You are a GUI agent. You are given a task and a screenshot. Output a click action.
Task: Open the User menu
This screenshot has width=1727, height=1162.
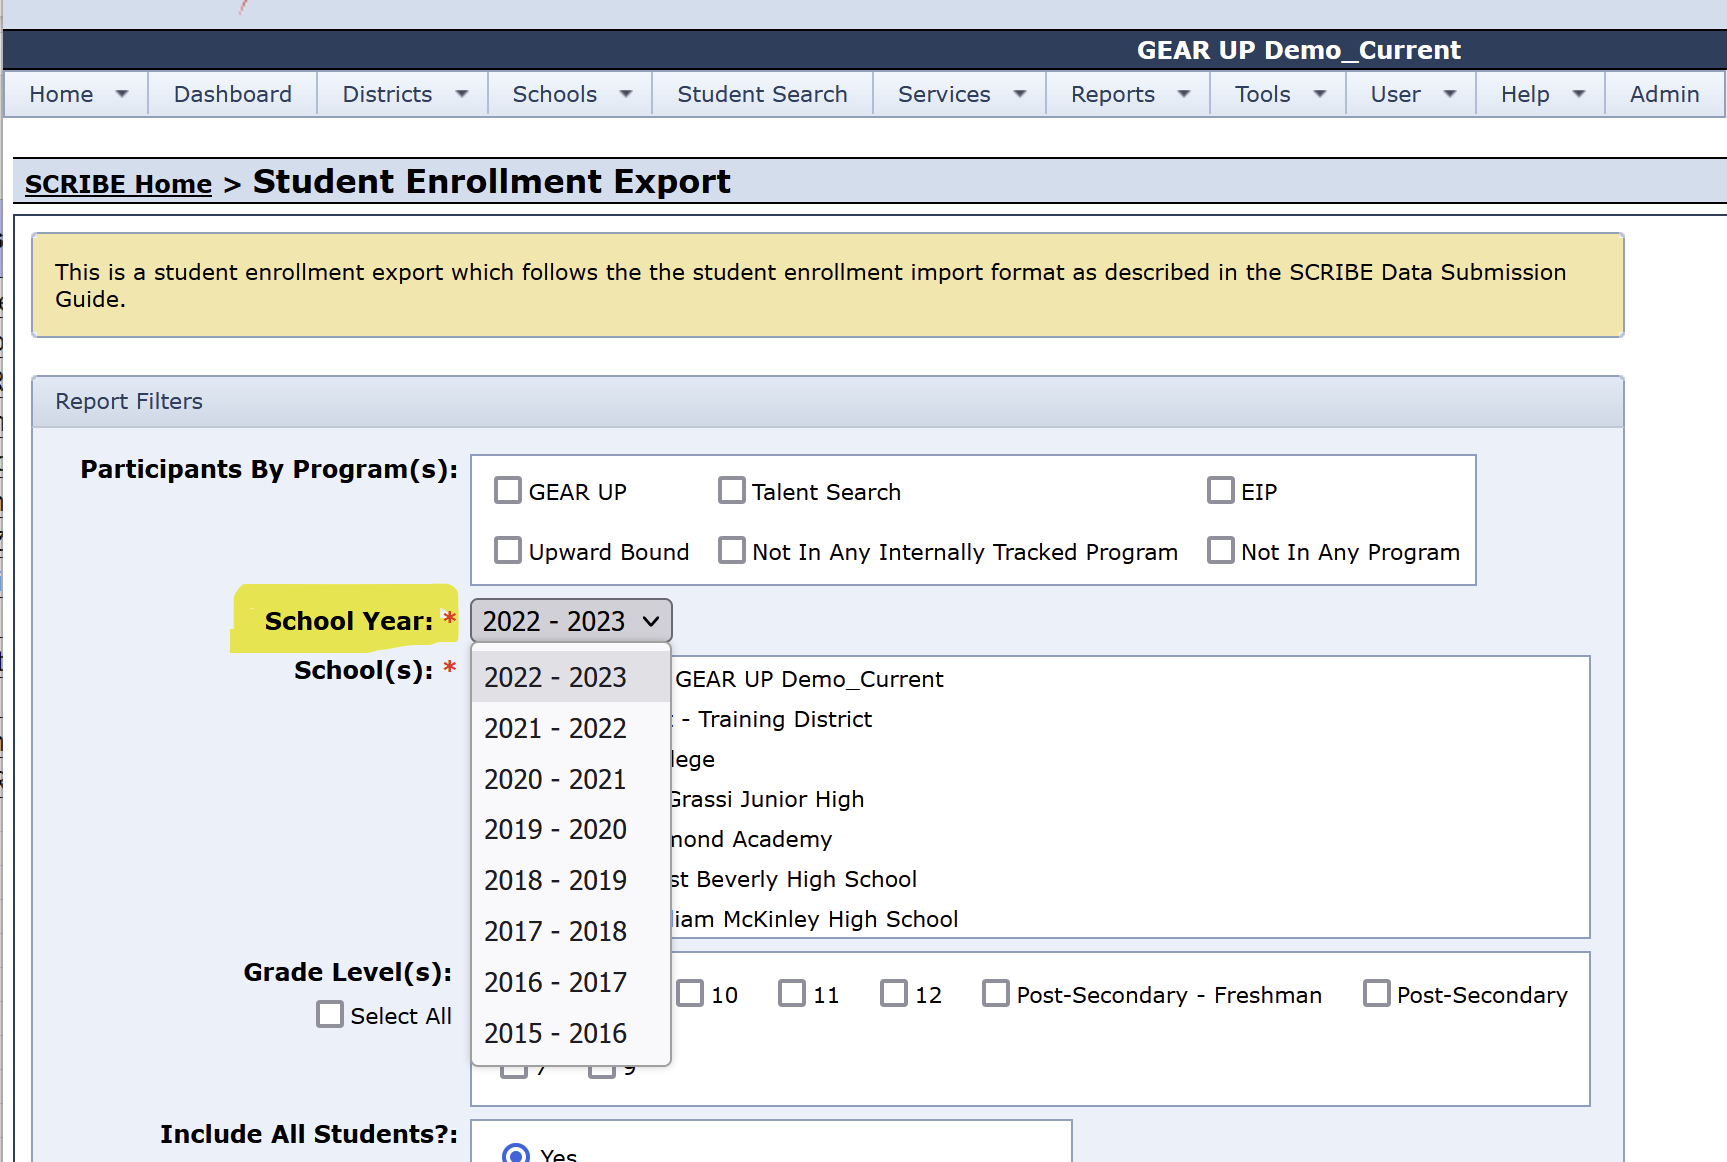click(1411, 94)
